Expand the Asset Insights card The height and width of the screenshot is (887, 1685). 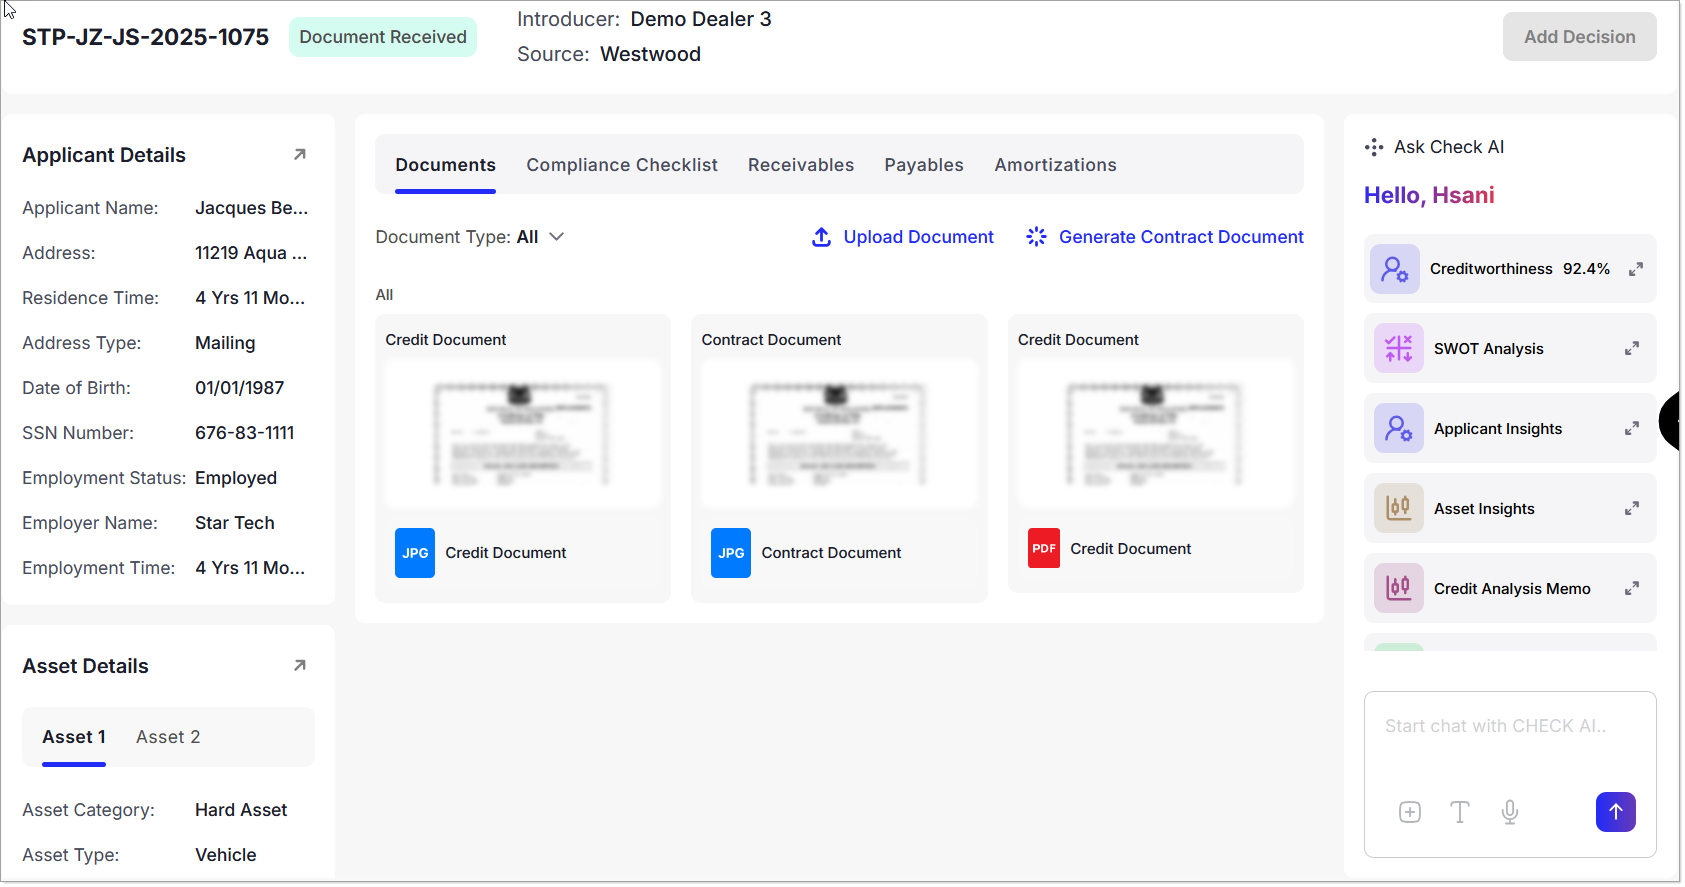click(1631, 509)
